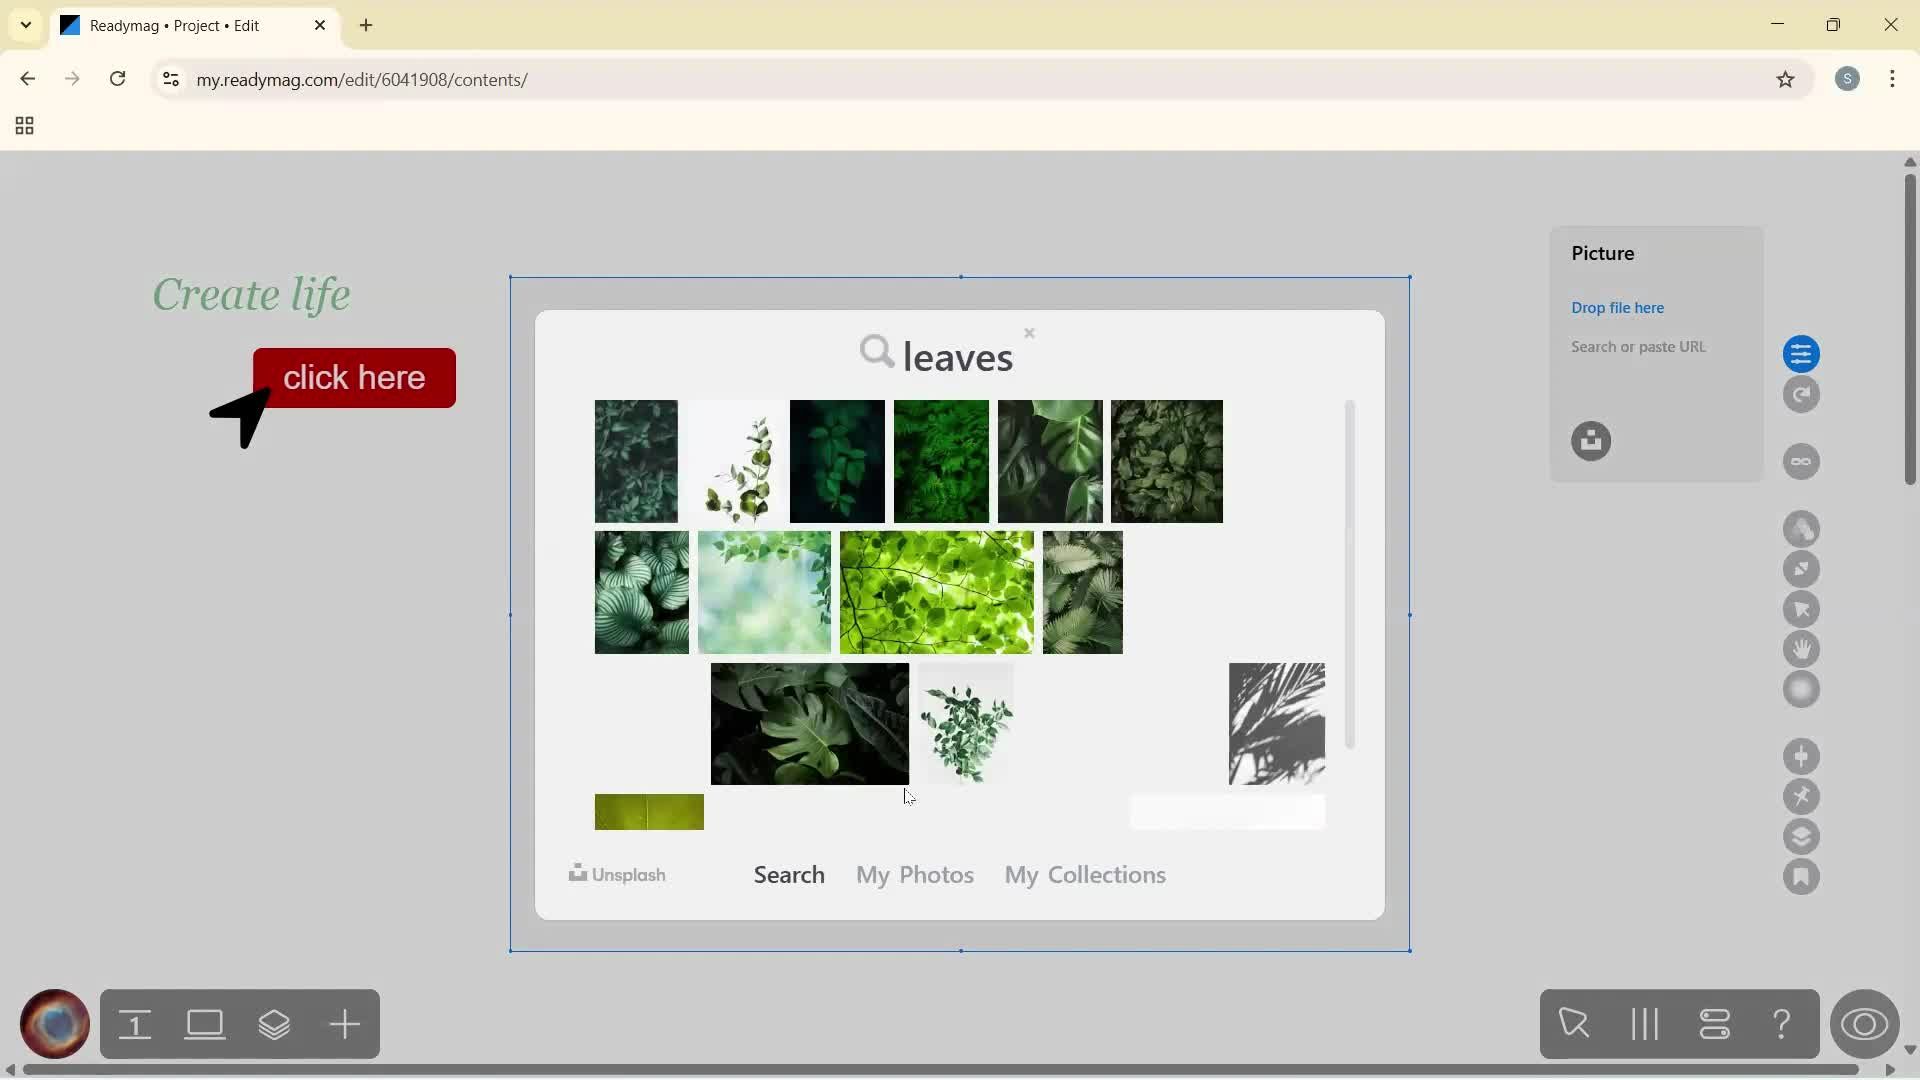The height and width of the screenshot is (1080, 1920).
Task: Open the help icon near preview button
Action: (x=1782, y=1024)
